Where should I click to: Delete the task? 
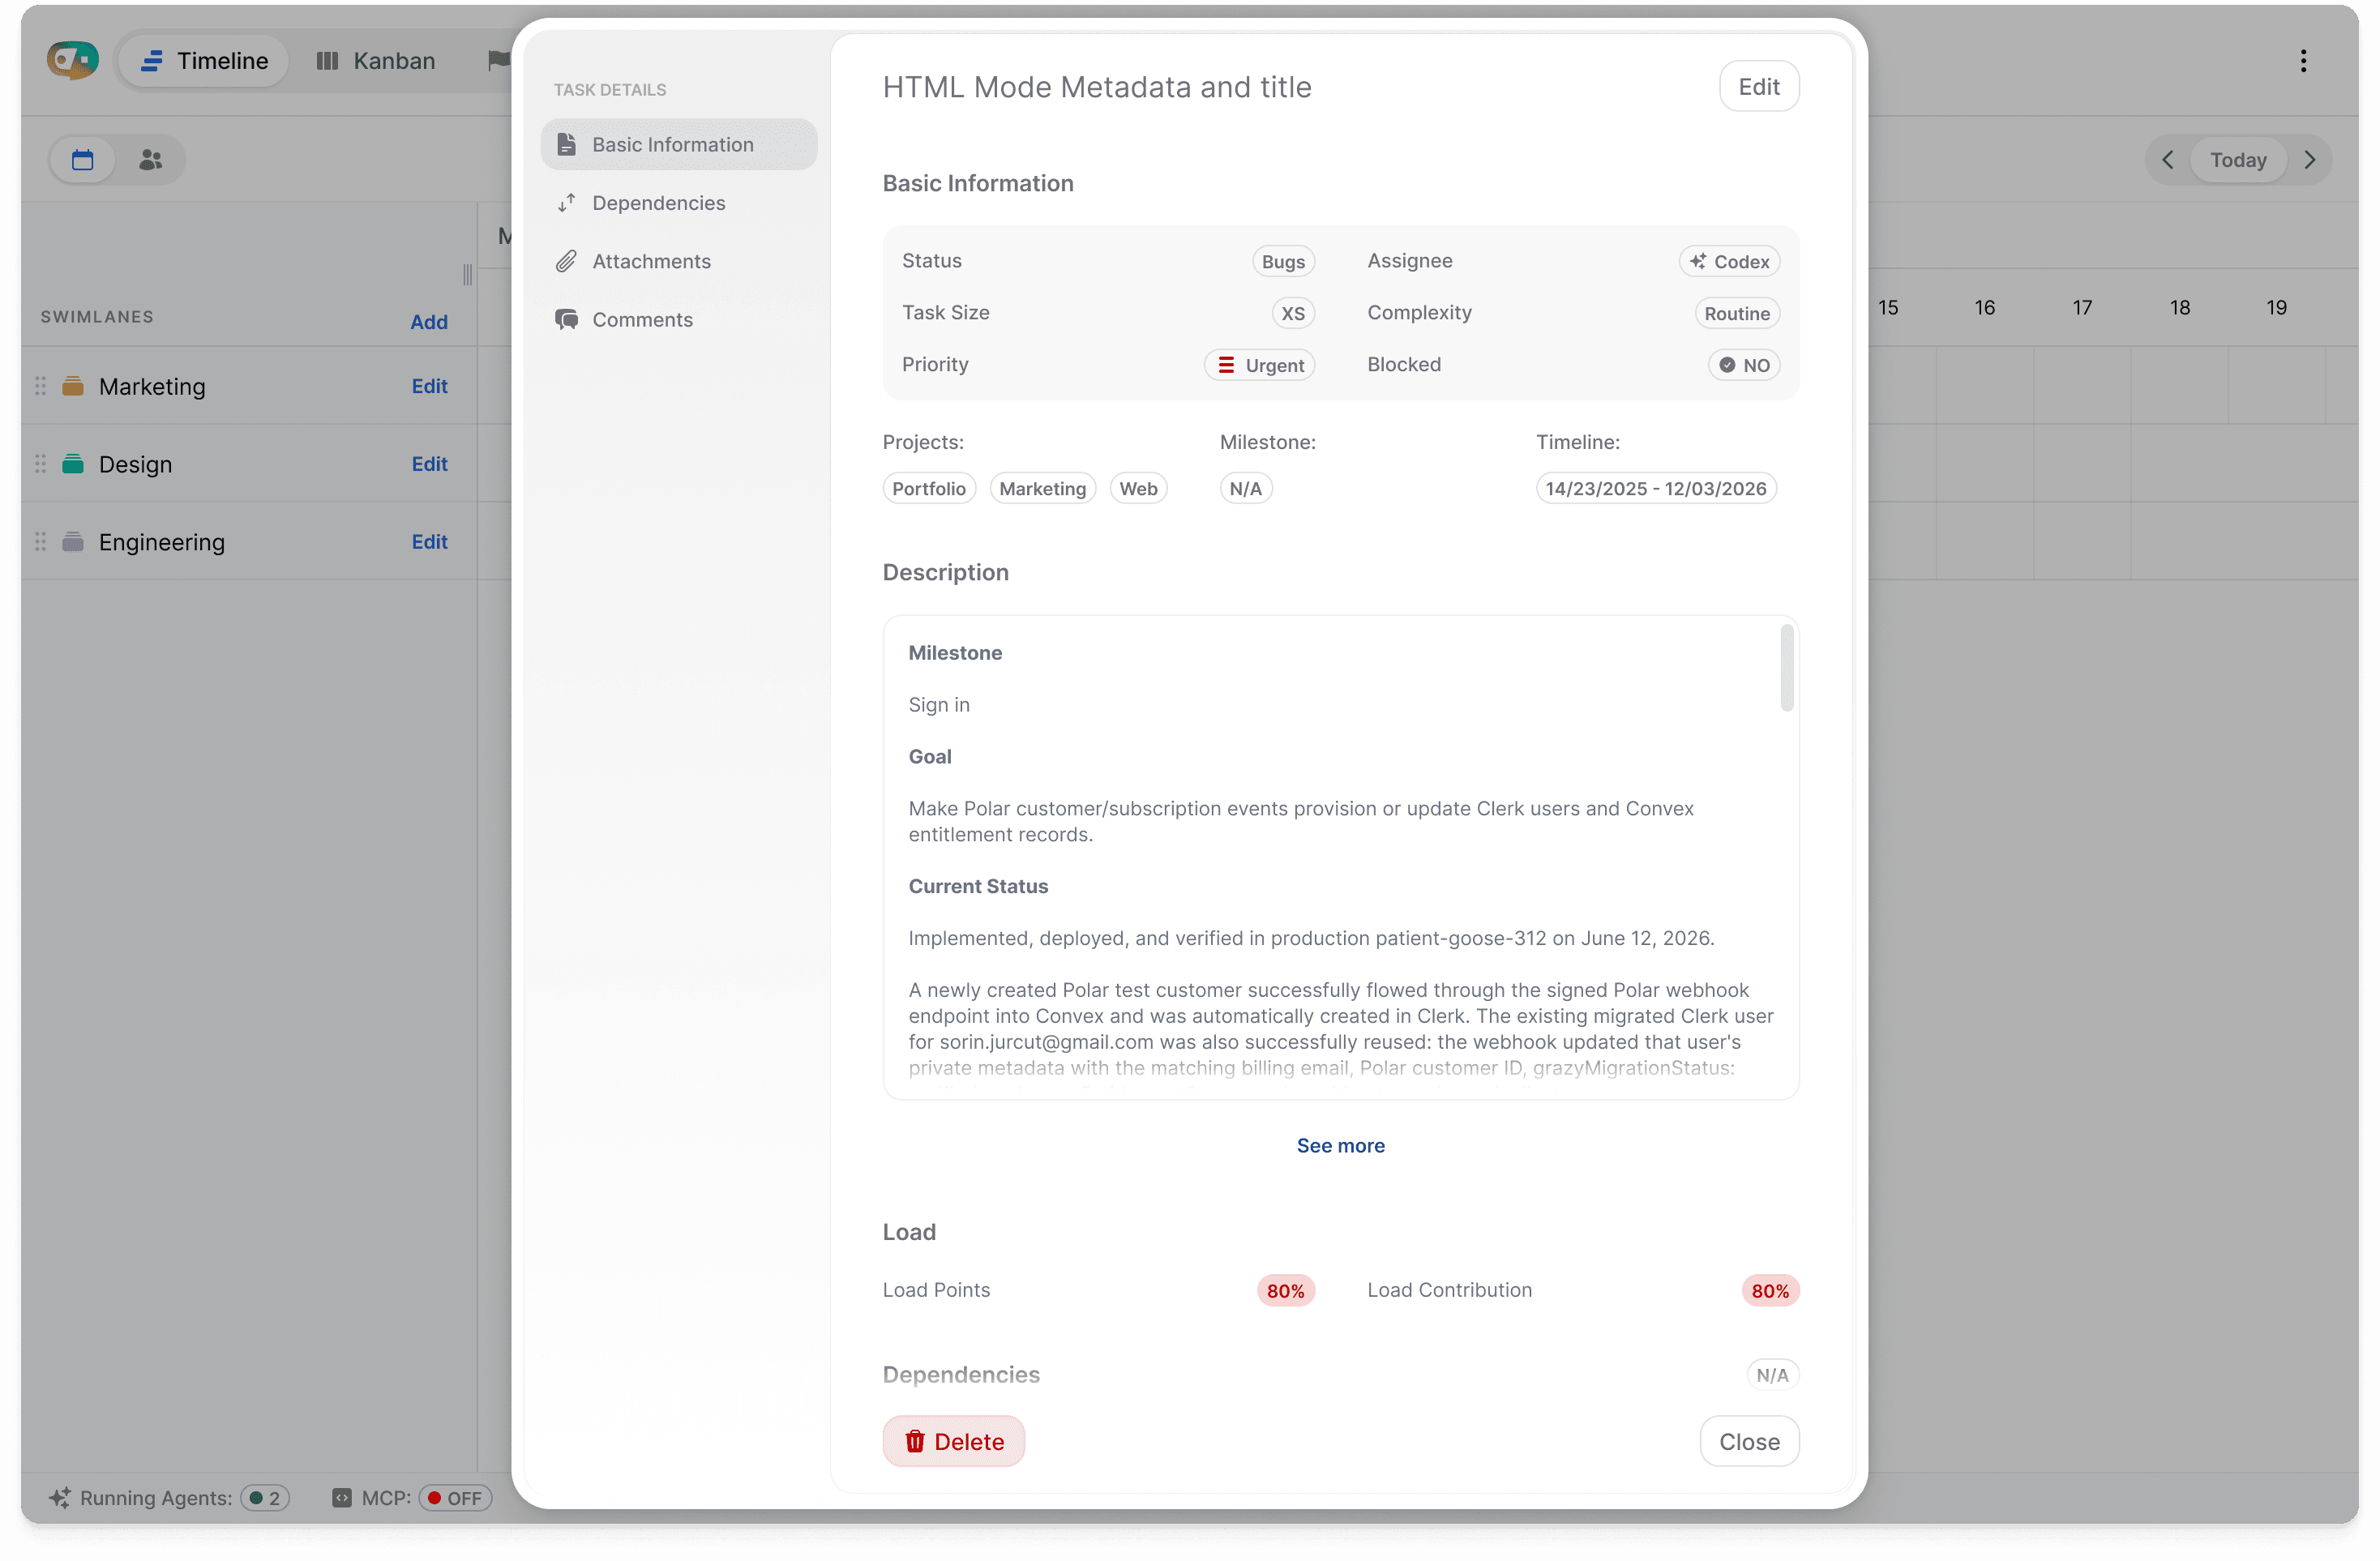[953, 1442]
